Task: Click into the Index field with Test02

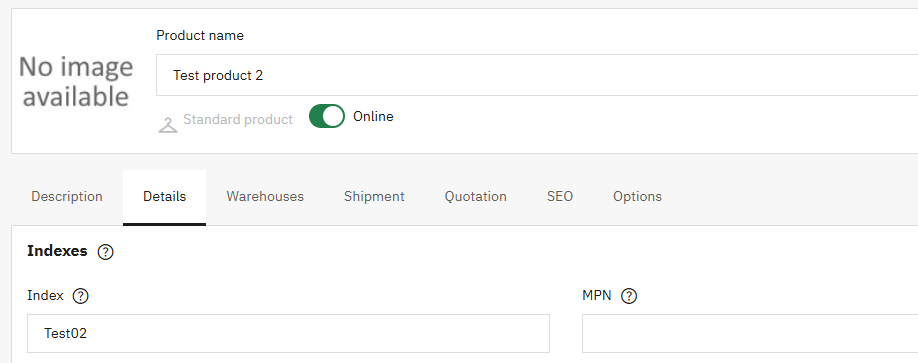Action: coord(288,334)
